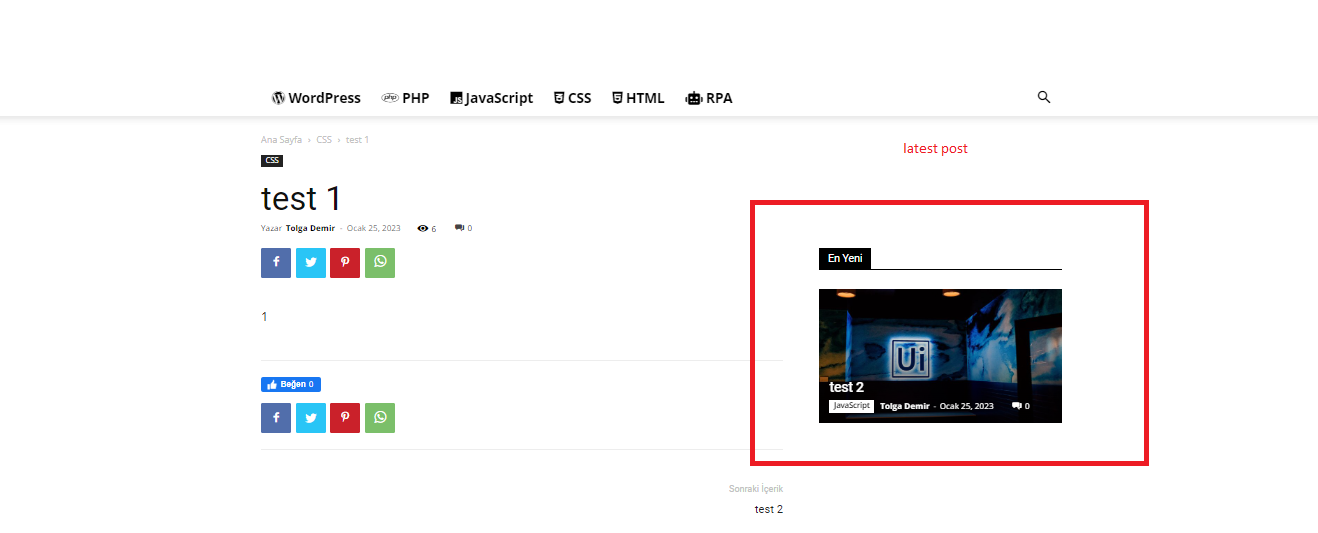Click the PHP logo icon in the menu
Screen dimensions: 1318x533
pos(390,98)
